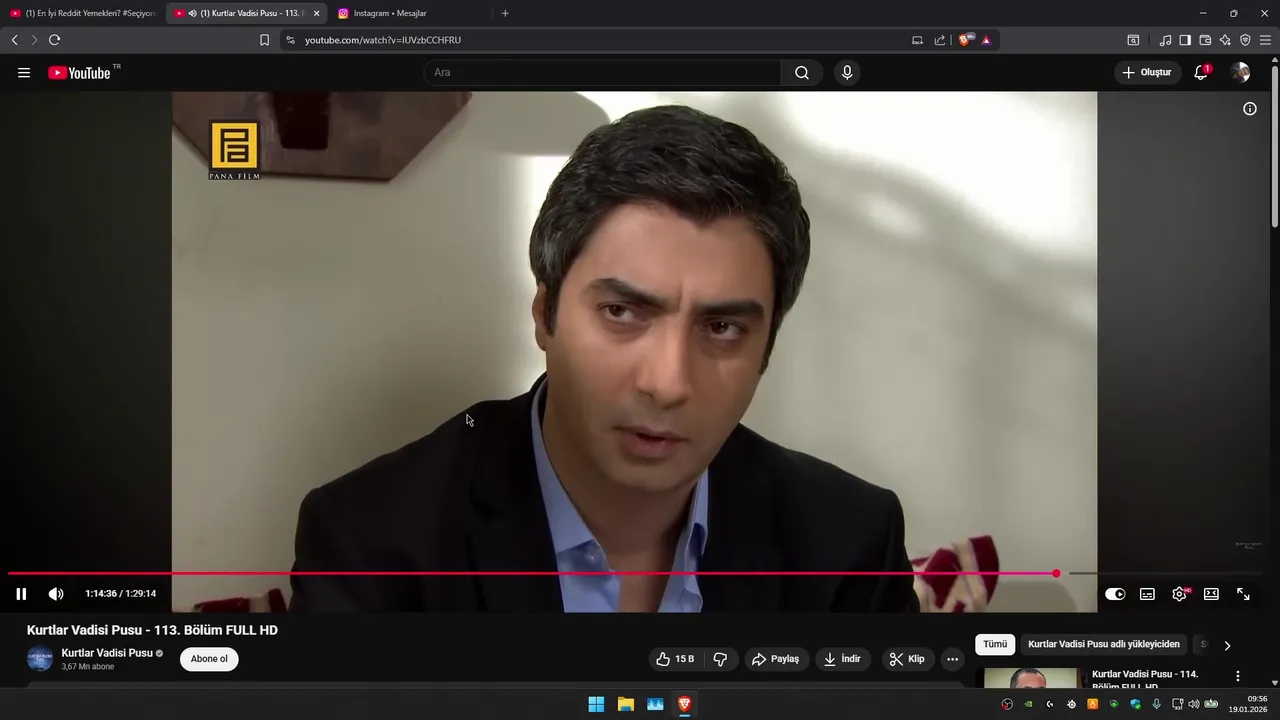1280x720 pixels.
Task: Go forward in browser history
Action: tap(34, 40)
